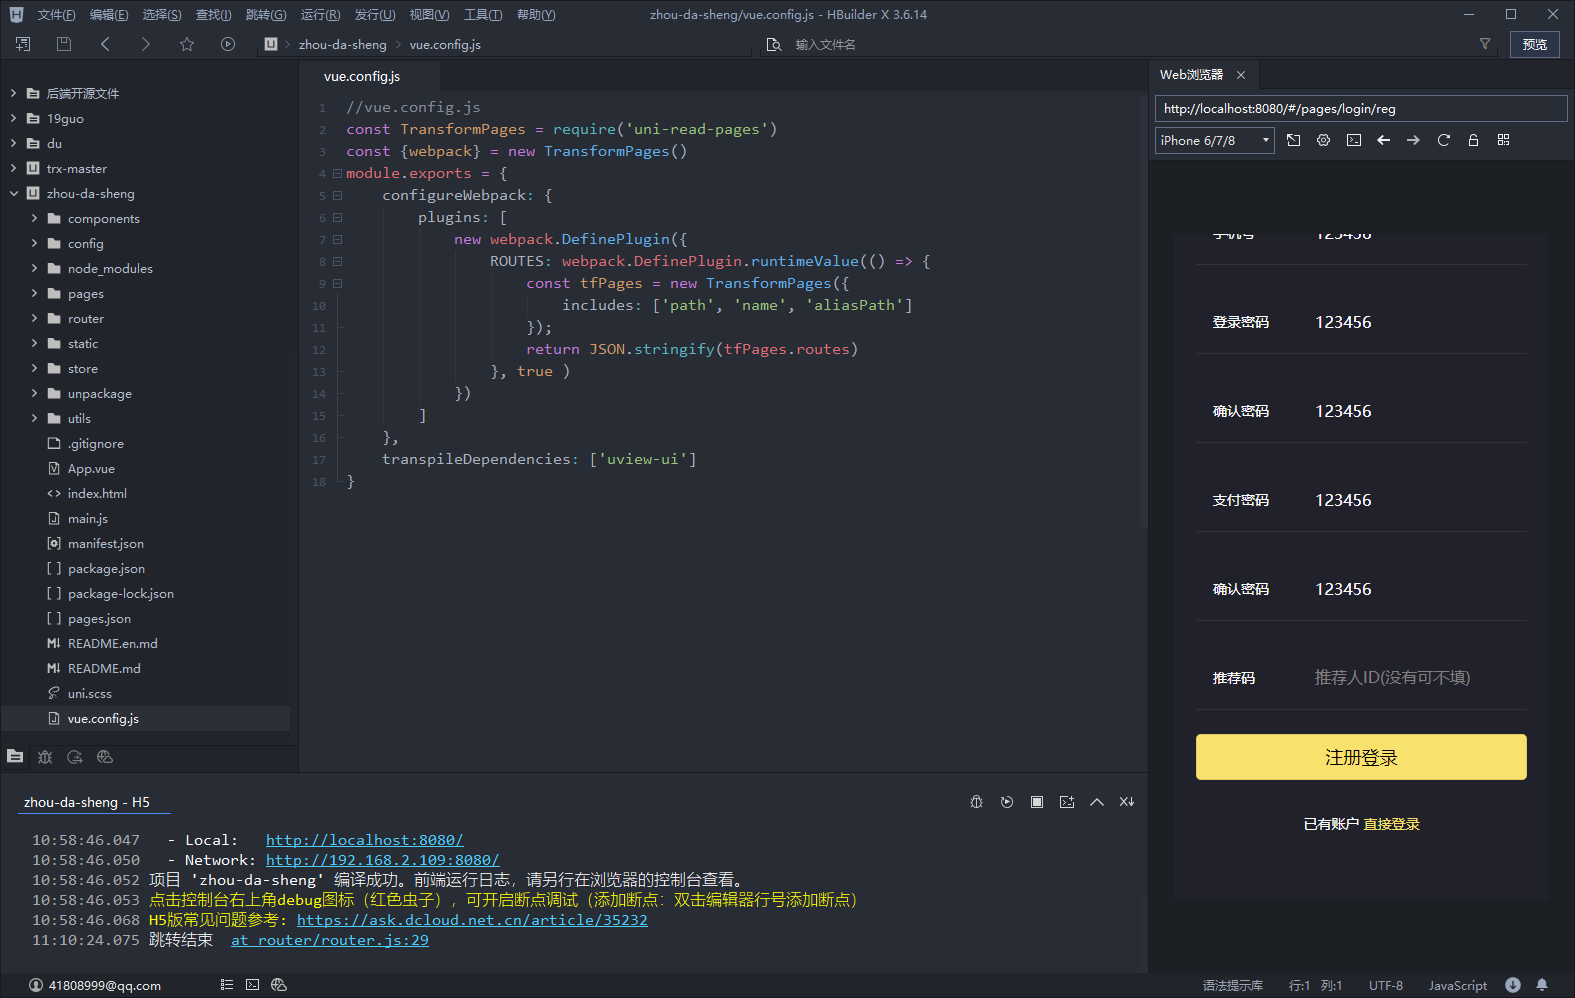Expand the 19guo project
The width and height of the screenshot is (1575, 998).
tap(13, 118)
